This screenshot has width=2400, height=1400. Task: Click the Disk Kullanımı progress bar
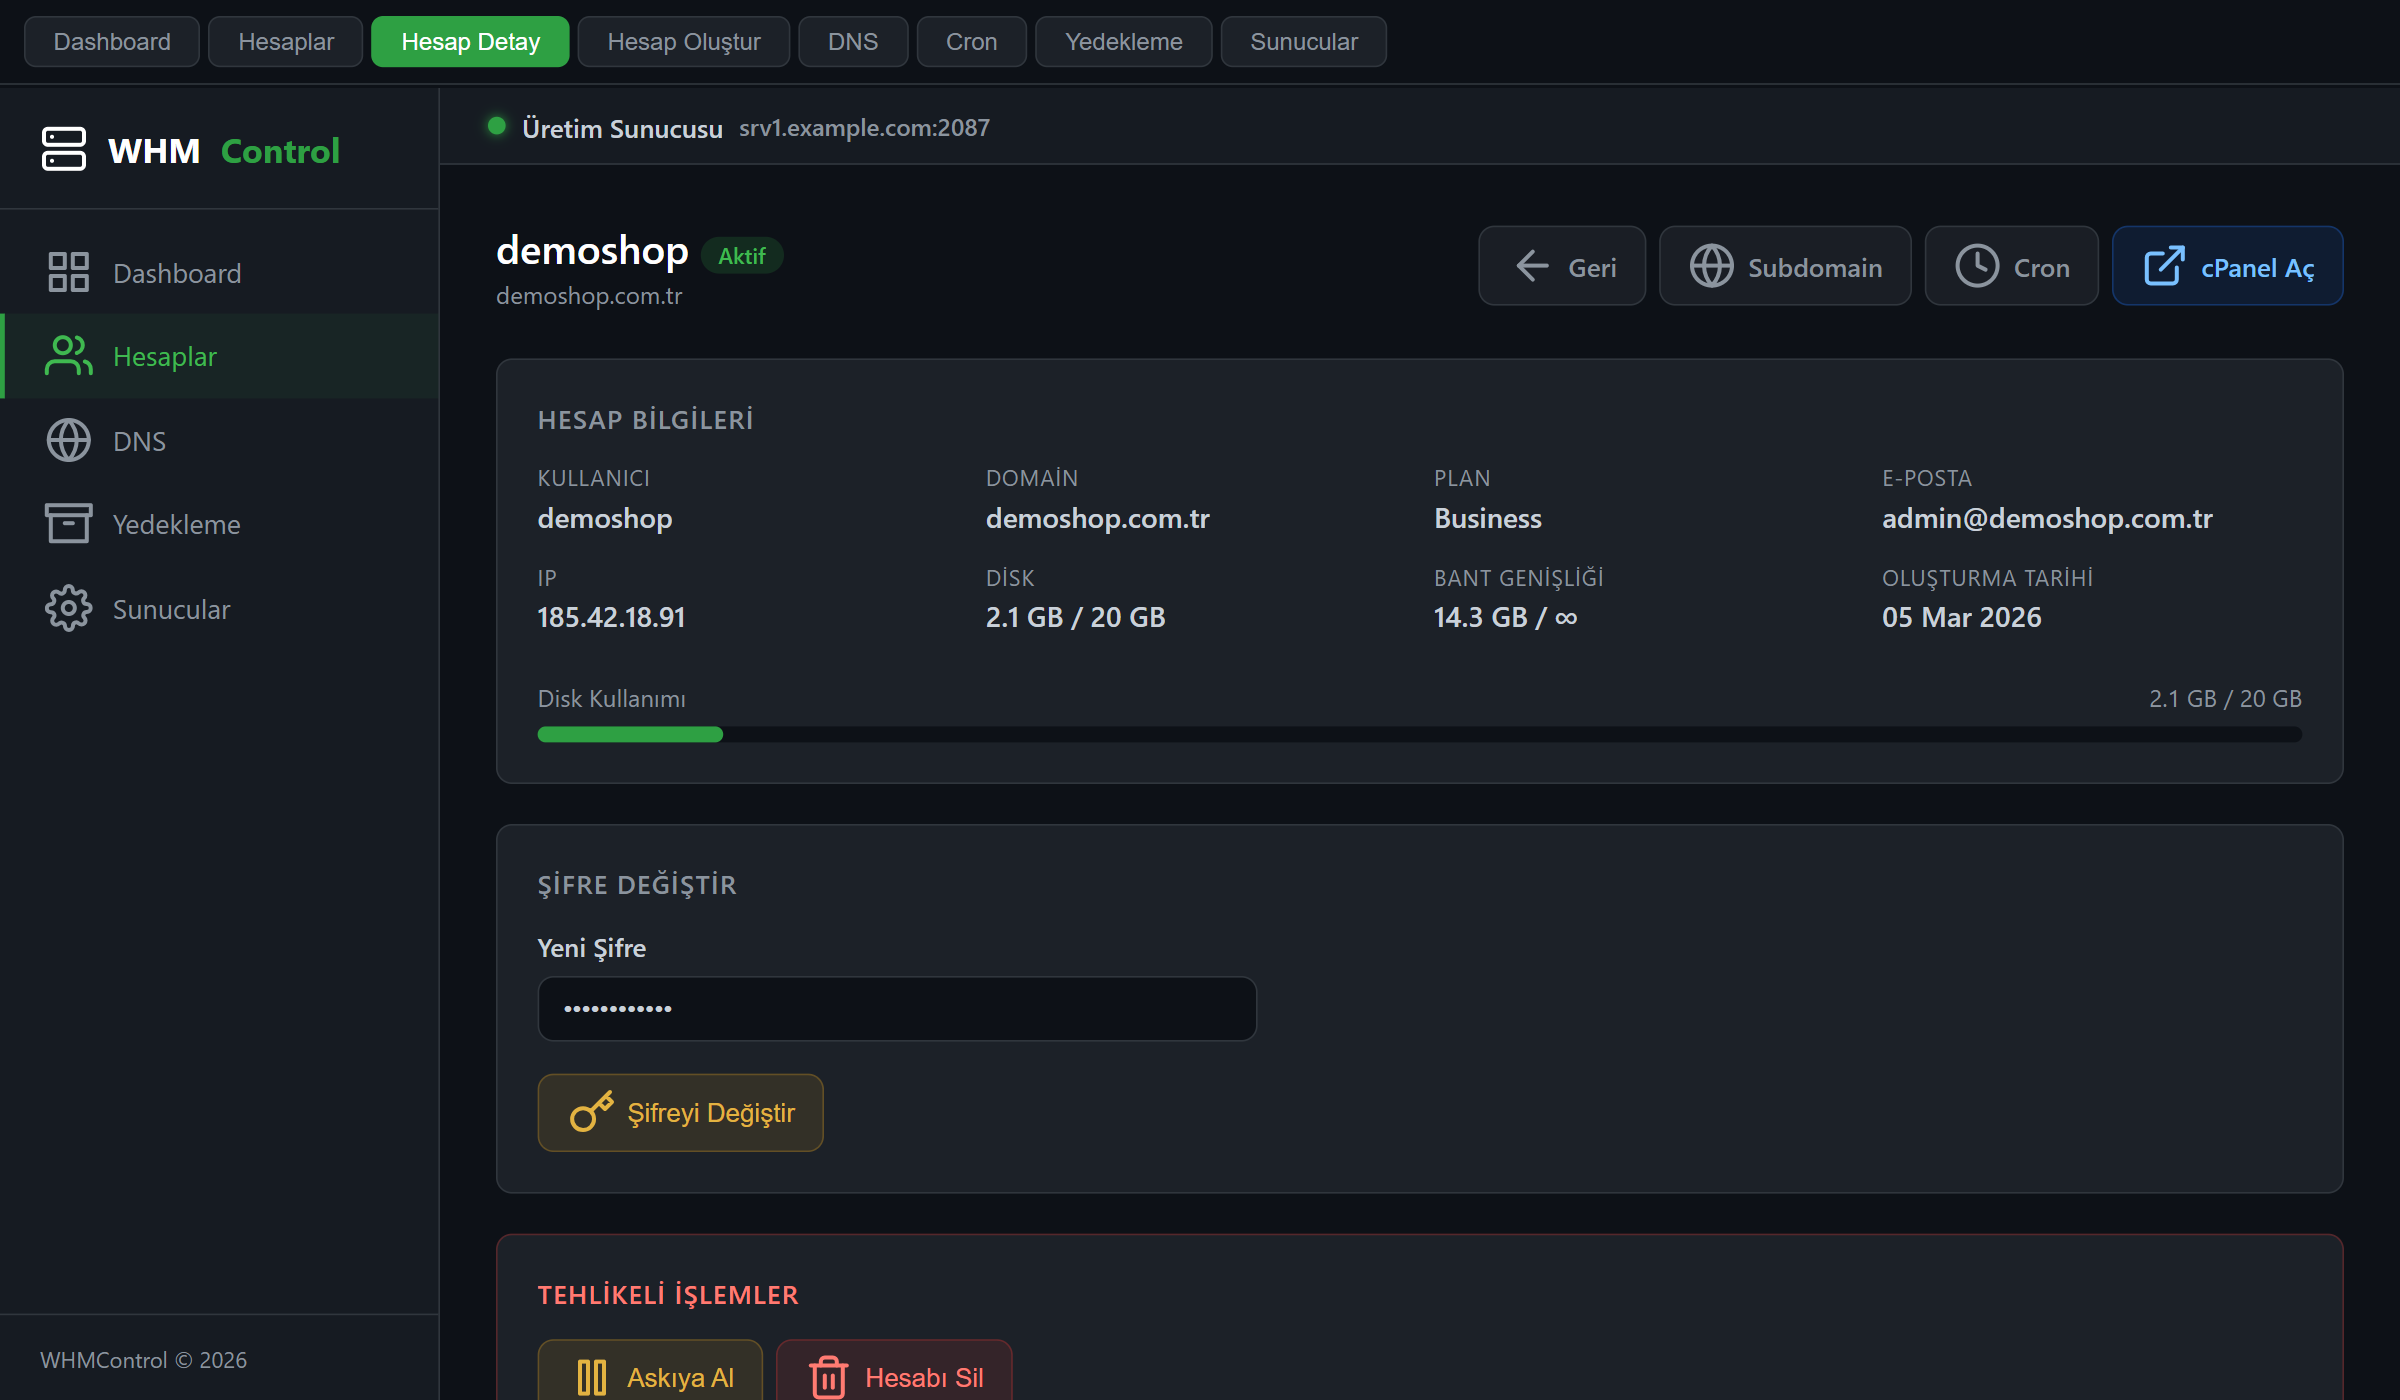tap(1419, 735)
